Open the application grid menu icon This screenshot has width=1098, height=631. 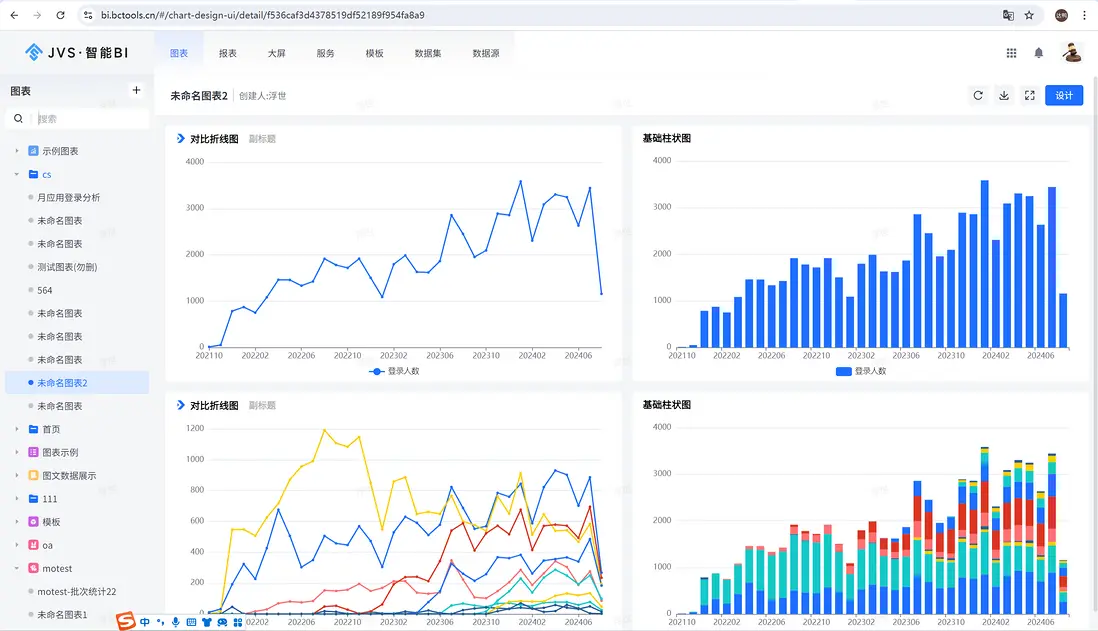click(x=1011, y=53)
